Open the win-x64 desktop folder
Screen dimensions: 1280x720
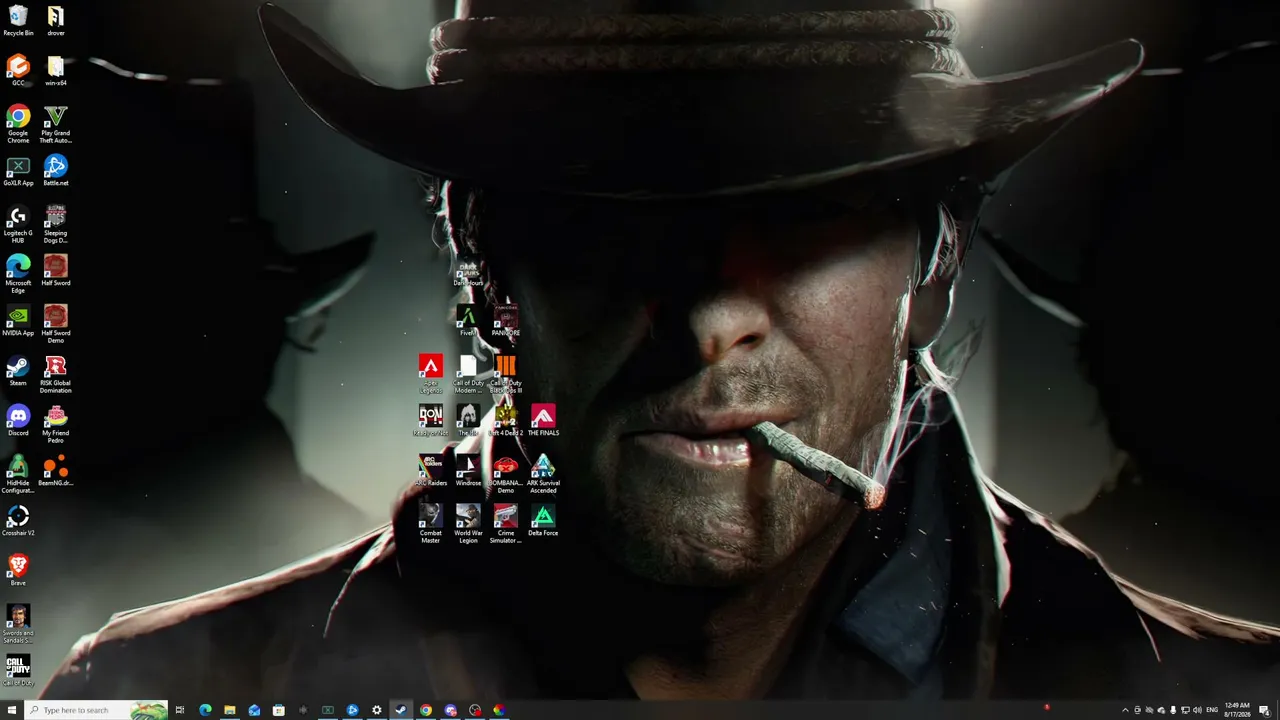(x=56, y=70)
